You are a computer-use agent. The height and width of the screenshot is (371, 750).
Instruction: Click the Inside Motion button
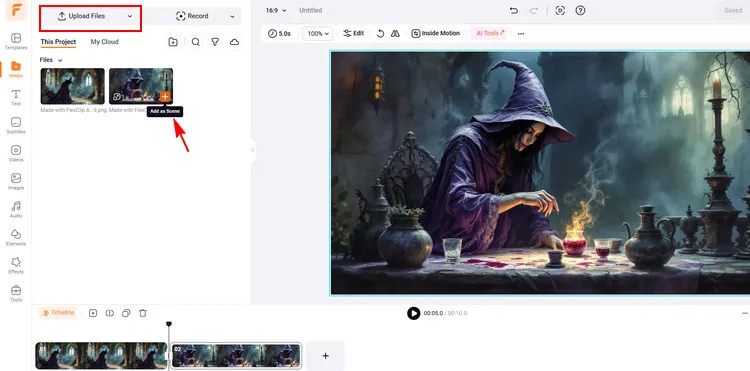click(x=435, y=33)
